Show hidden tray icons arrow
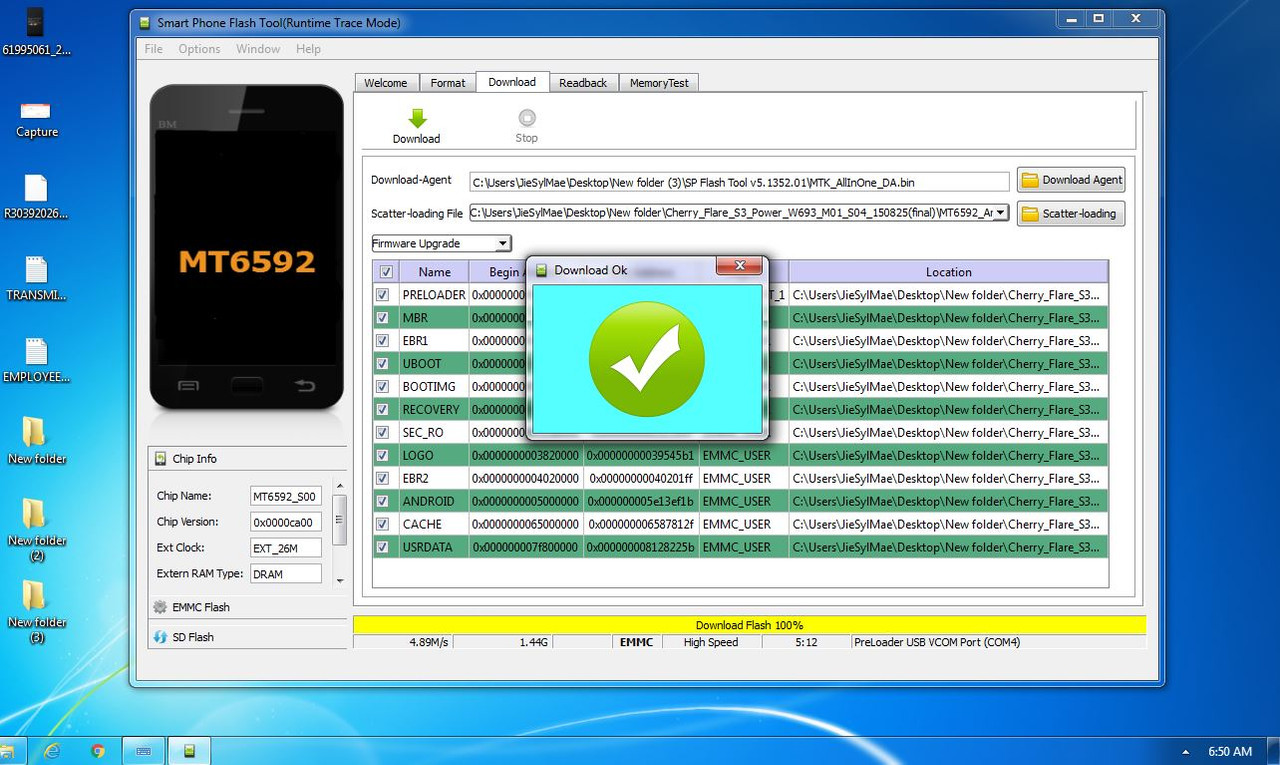 point(1185,751)
